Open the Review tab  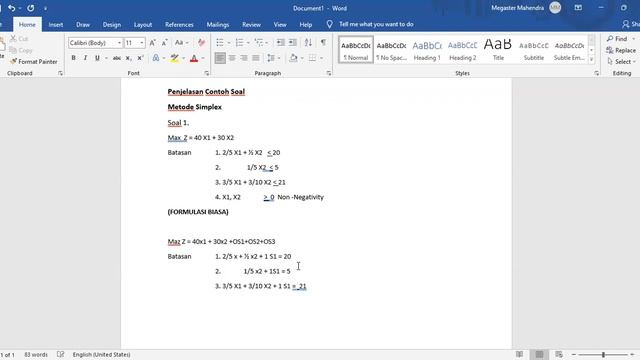(x=251, y=24)
